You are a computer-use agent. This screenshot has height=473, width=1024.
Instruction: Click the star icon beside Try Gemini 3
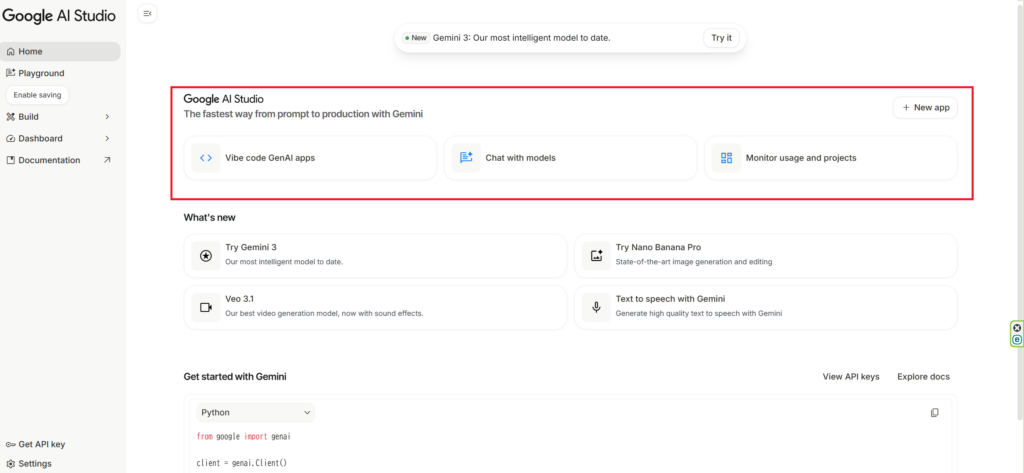206,255
